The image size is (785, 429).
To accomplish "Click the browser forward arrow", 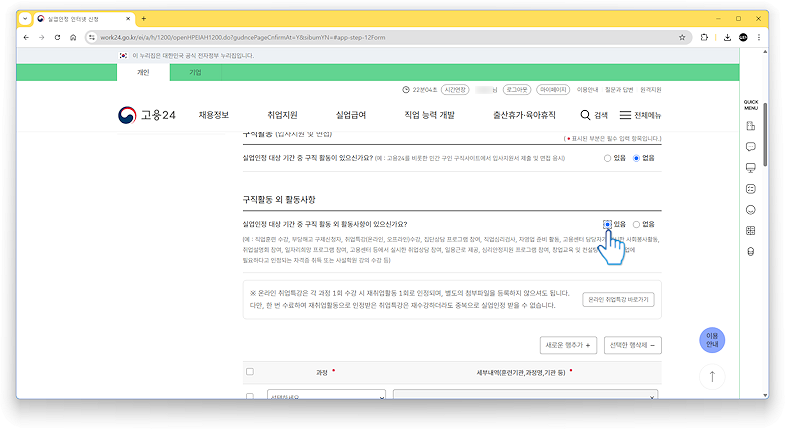I will [42, 38].
